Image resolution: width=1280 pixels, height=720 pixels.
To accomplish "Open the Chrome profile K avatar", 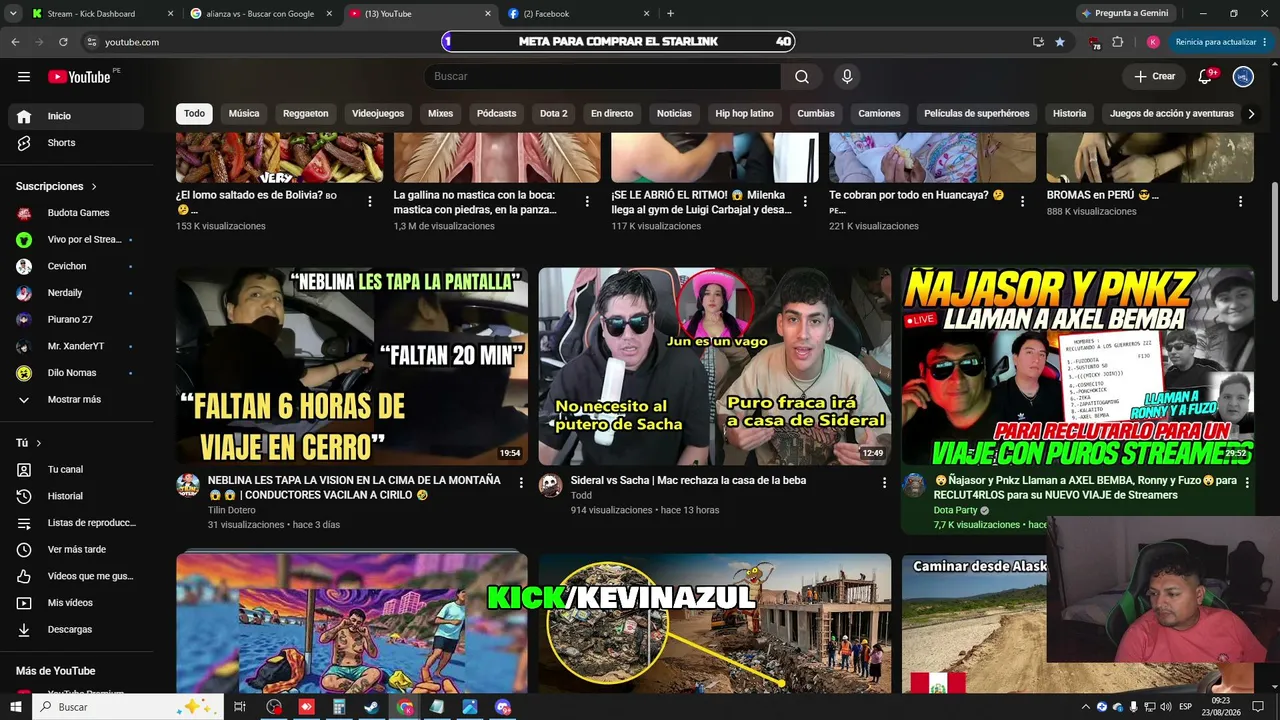I will (x=1153, y=42).
